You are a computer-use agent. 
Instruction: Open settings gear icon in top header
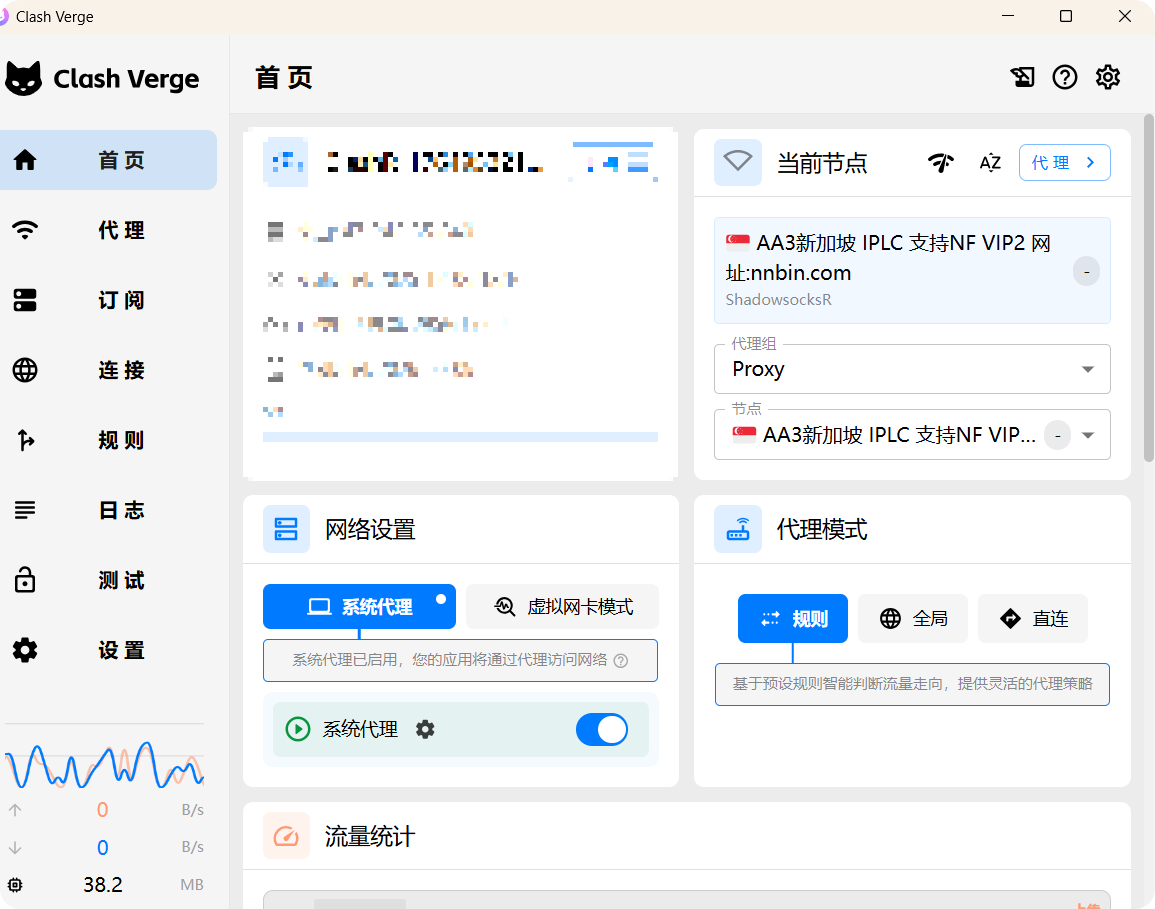[1108, 77]
